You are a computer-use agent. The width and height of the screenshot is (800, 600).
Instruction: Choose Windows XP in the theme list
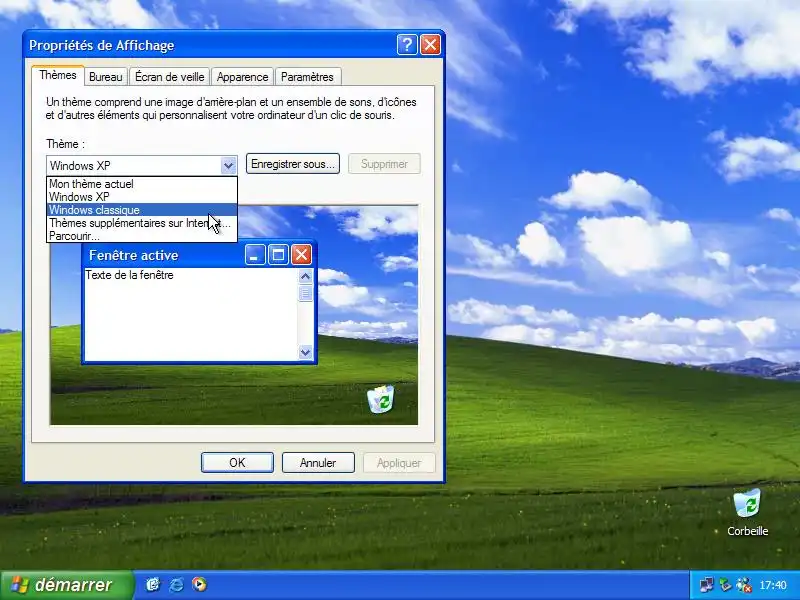pyautogui.click(x=142, y=197)
